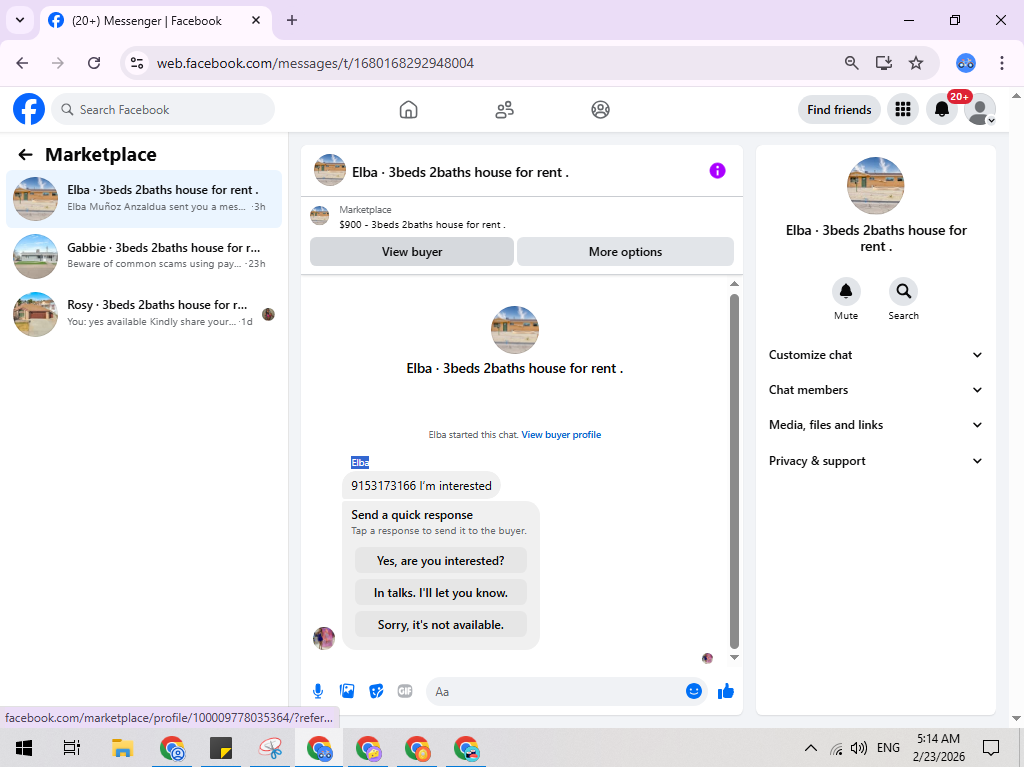Send quick response "Sorry, it's not available."
Image resolution: width=1024 pixels, height=767 pixels.
(441, 625)
